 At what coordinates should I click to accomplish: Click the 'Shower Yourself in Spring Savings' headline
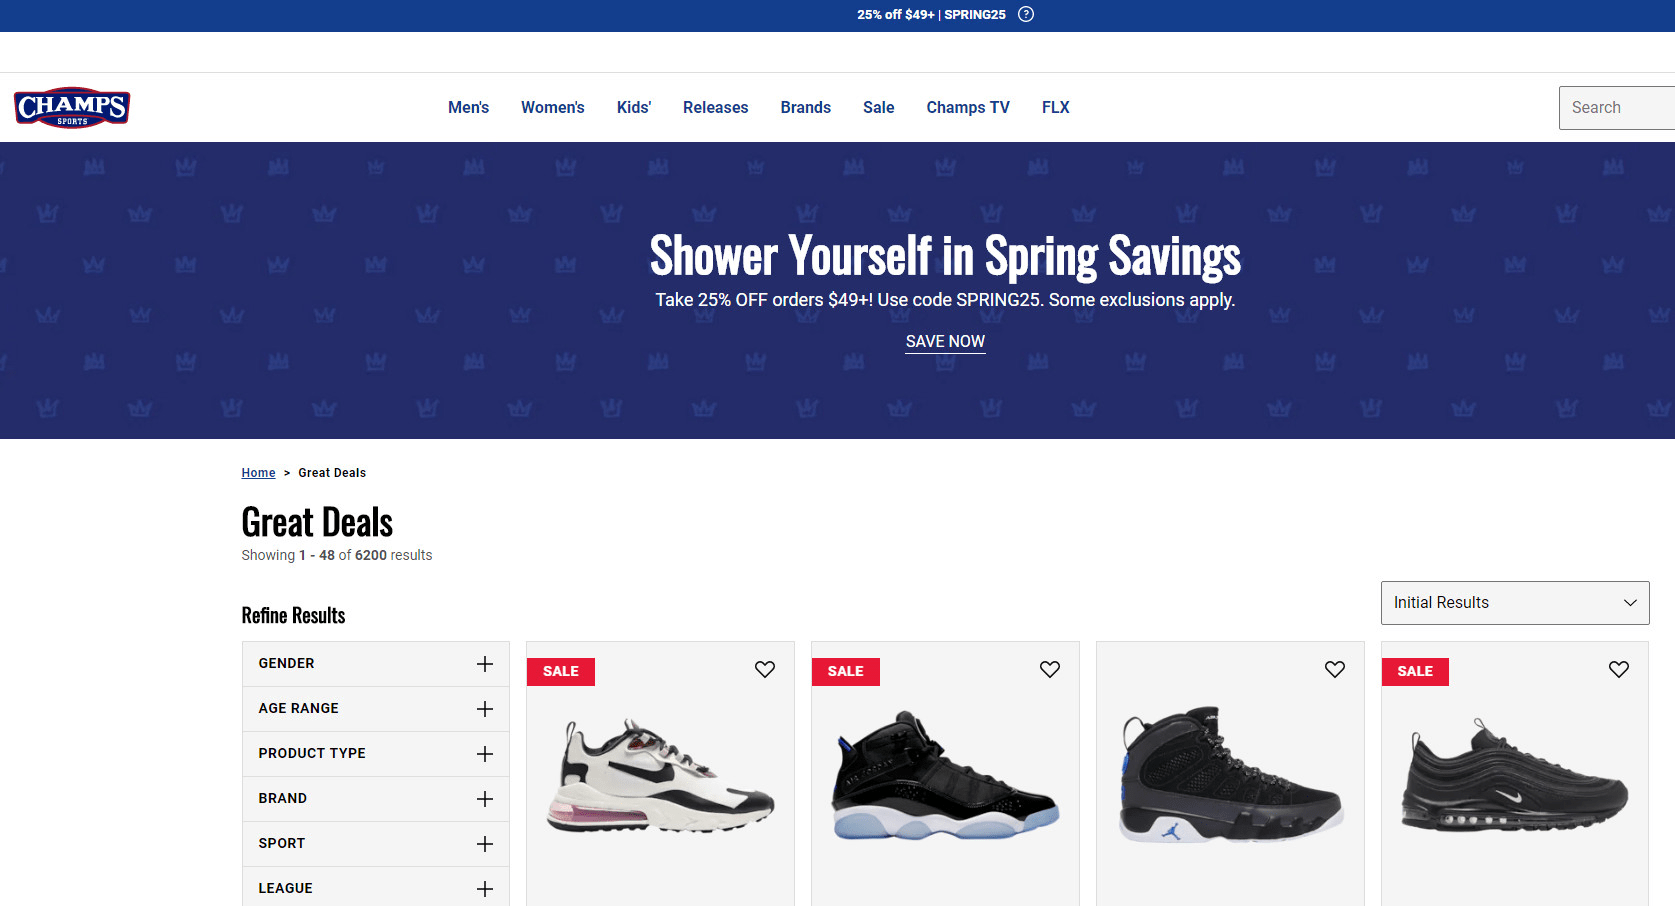pos(945,255)
